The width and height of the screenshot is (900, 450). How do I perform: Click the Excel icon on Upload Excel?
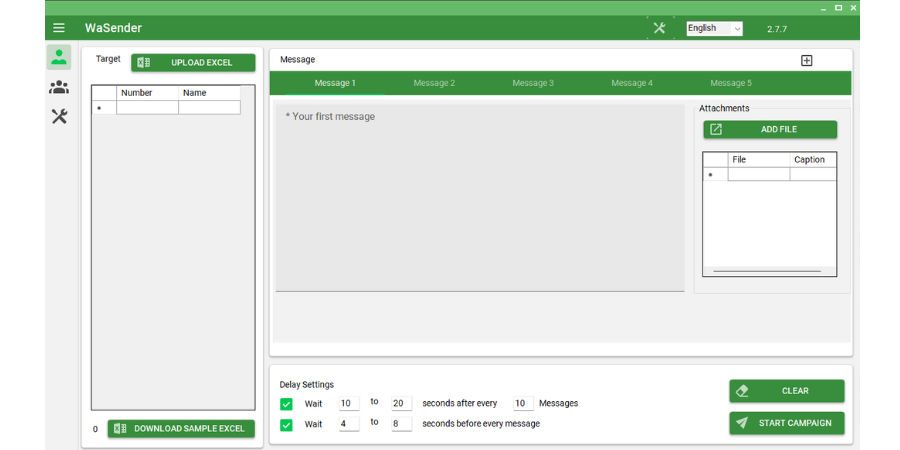pos(144,62)
